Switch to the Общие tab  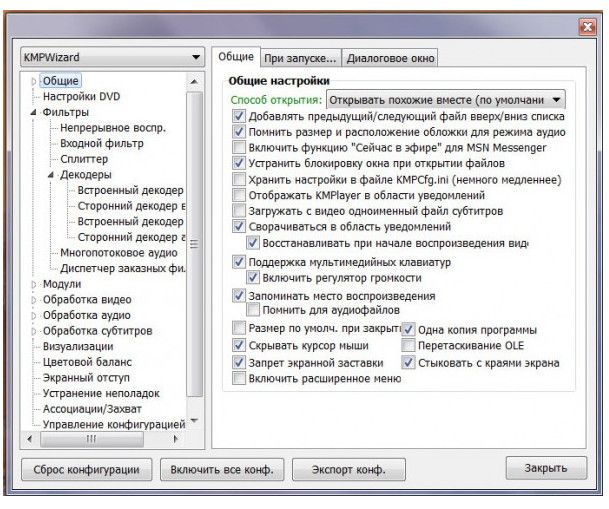point(236,57)
